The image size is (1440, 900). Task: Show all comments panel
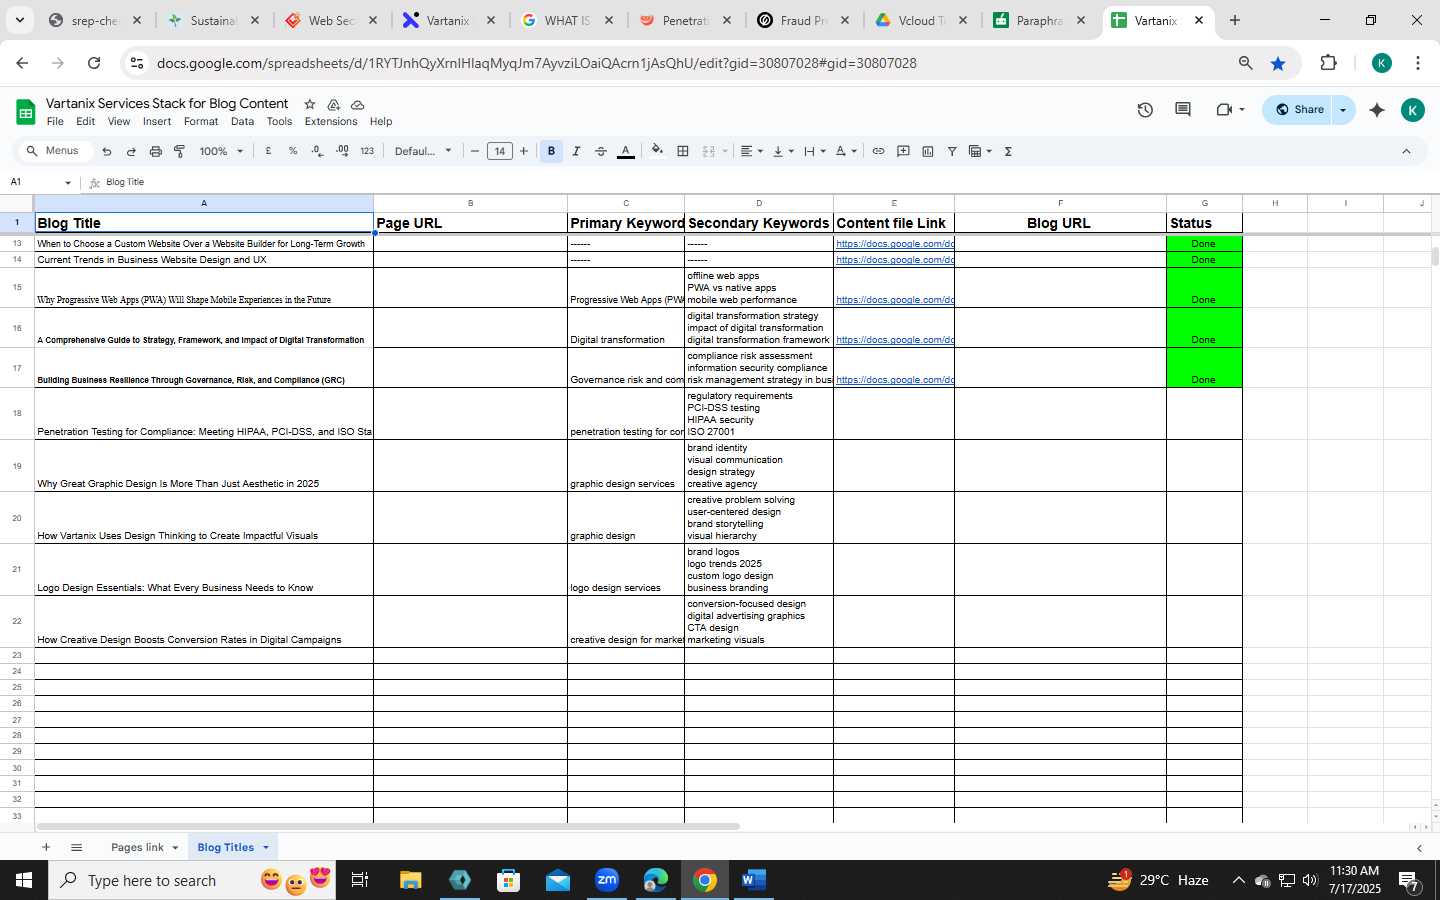1183,110
